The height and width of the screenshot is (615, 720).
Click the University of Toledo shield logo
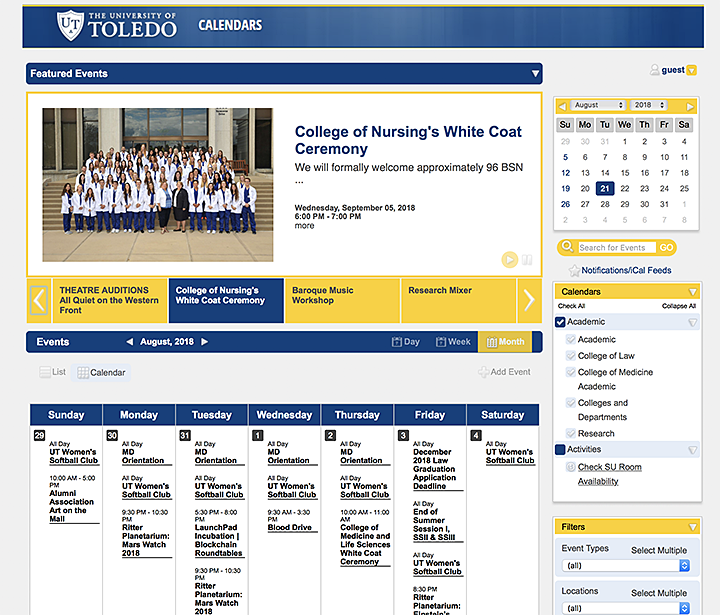(70, 25)
